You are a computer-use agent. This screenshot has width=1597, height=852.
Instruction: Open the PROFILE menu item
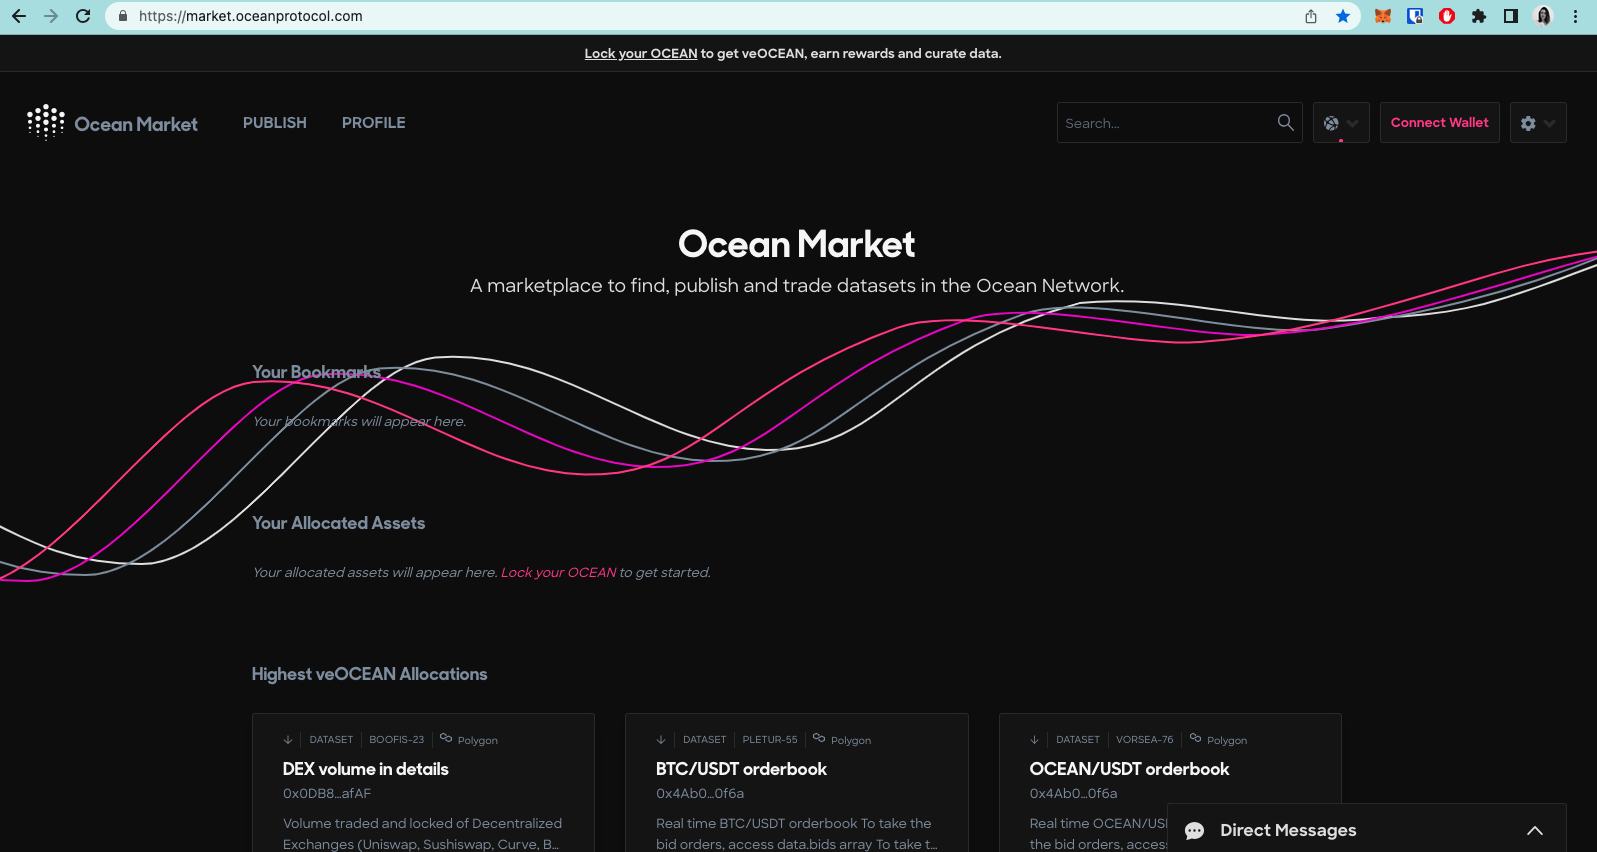point(374,123)
